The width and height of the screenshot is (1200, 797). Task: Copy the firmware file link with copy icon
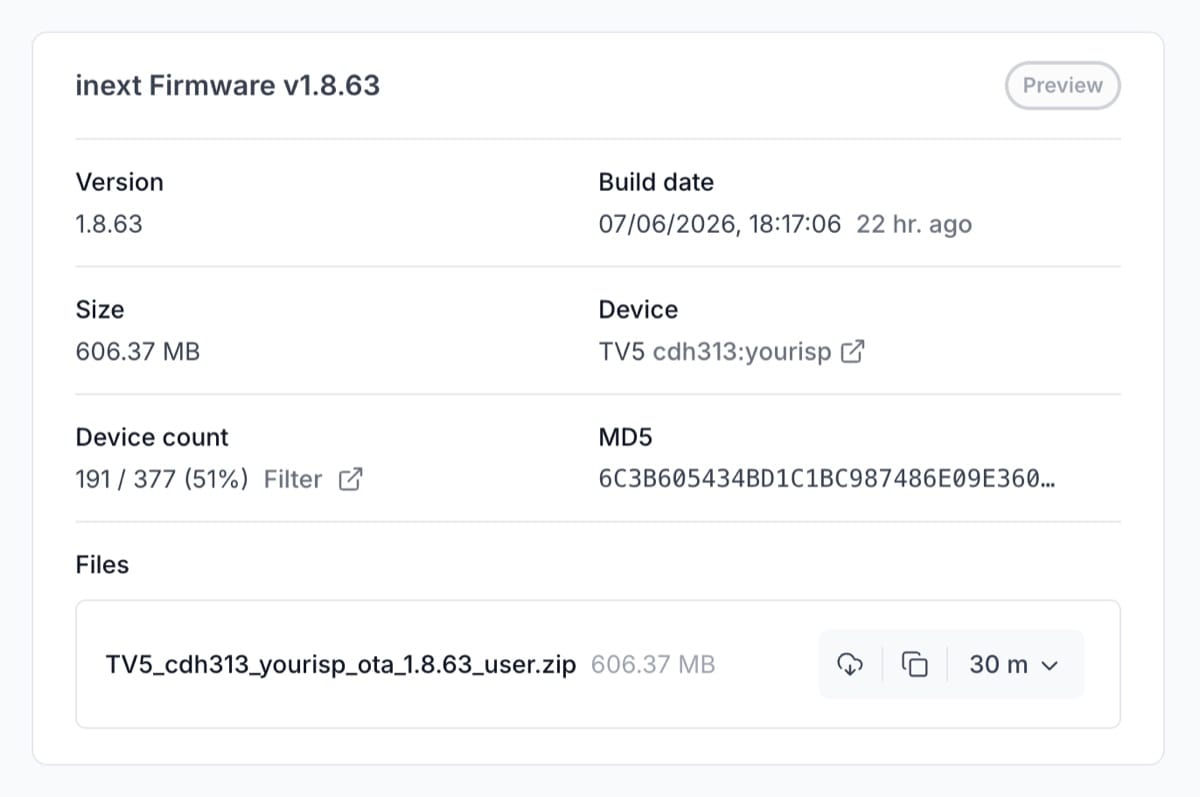point(915,664)
